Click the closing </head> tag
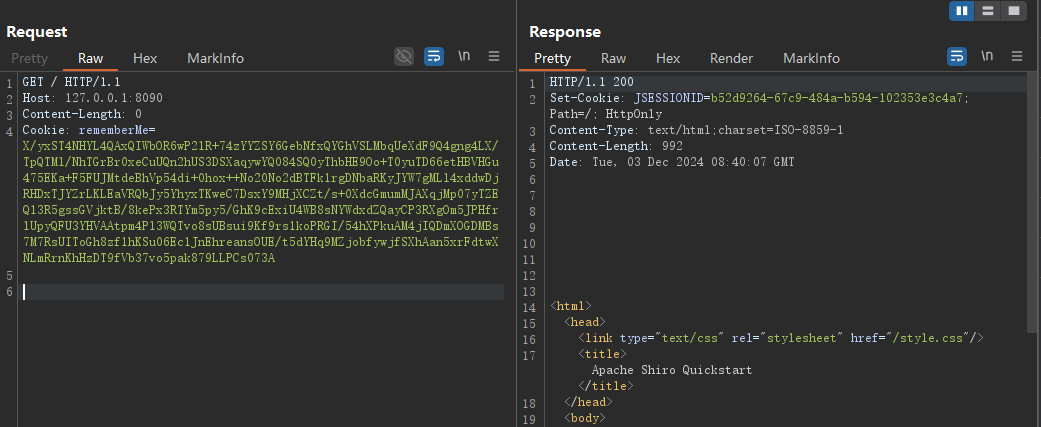Image resolution: width=1041 pixels, height=427 pixels. point(588,402)
